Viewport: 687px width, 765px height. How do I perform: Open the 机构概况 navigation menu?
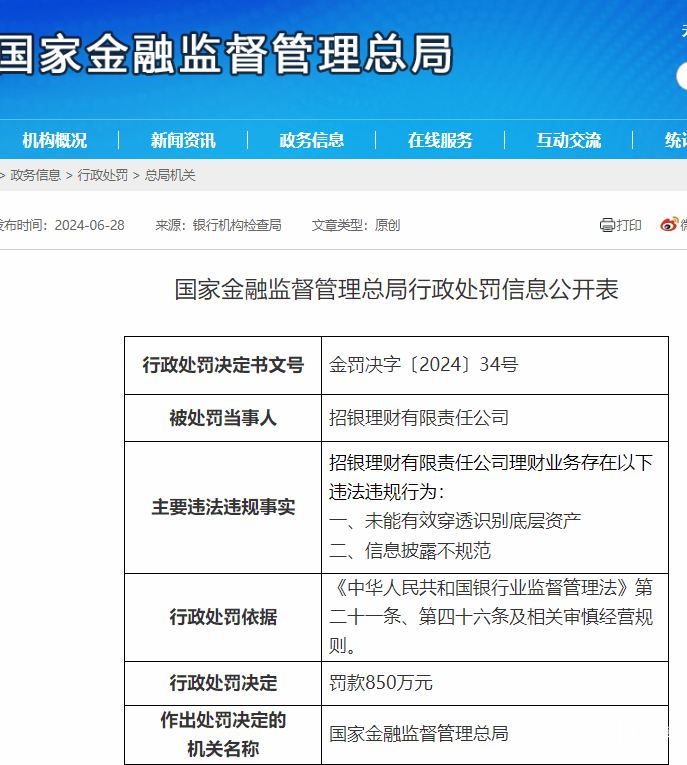coord(54,140)
